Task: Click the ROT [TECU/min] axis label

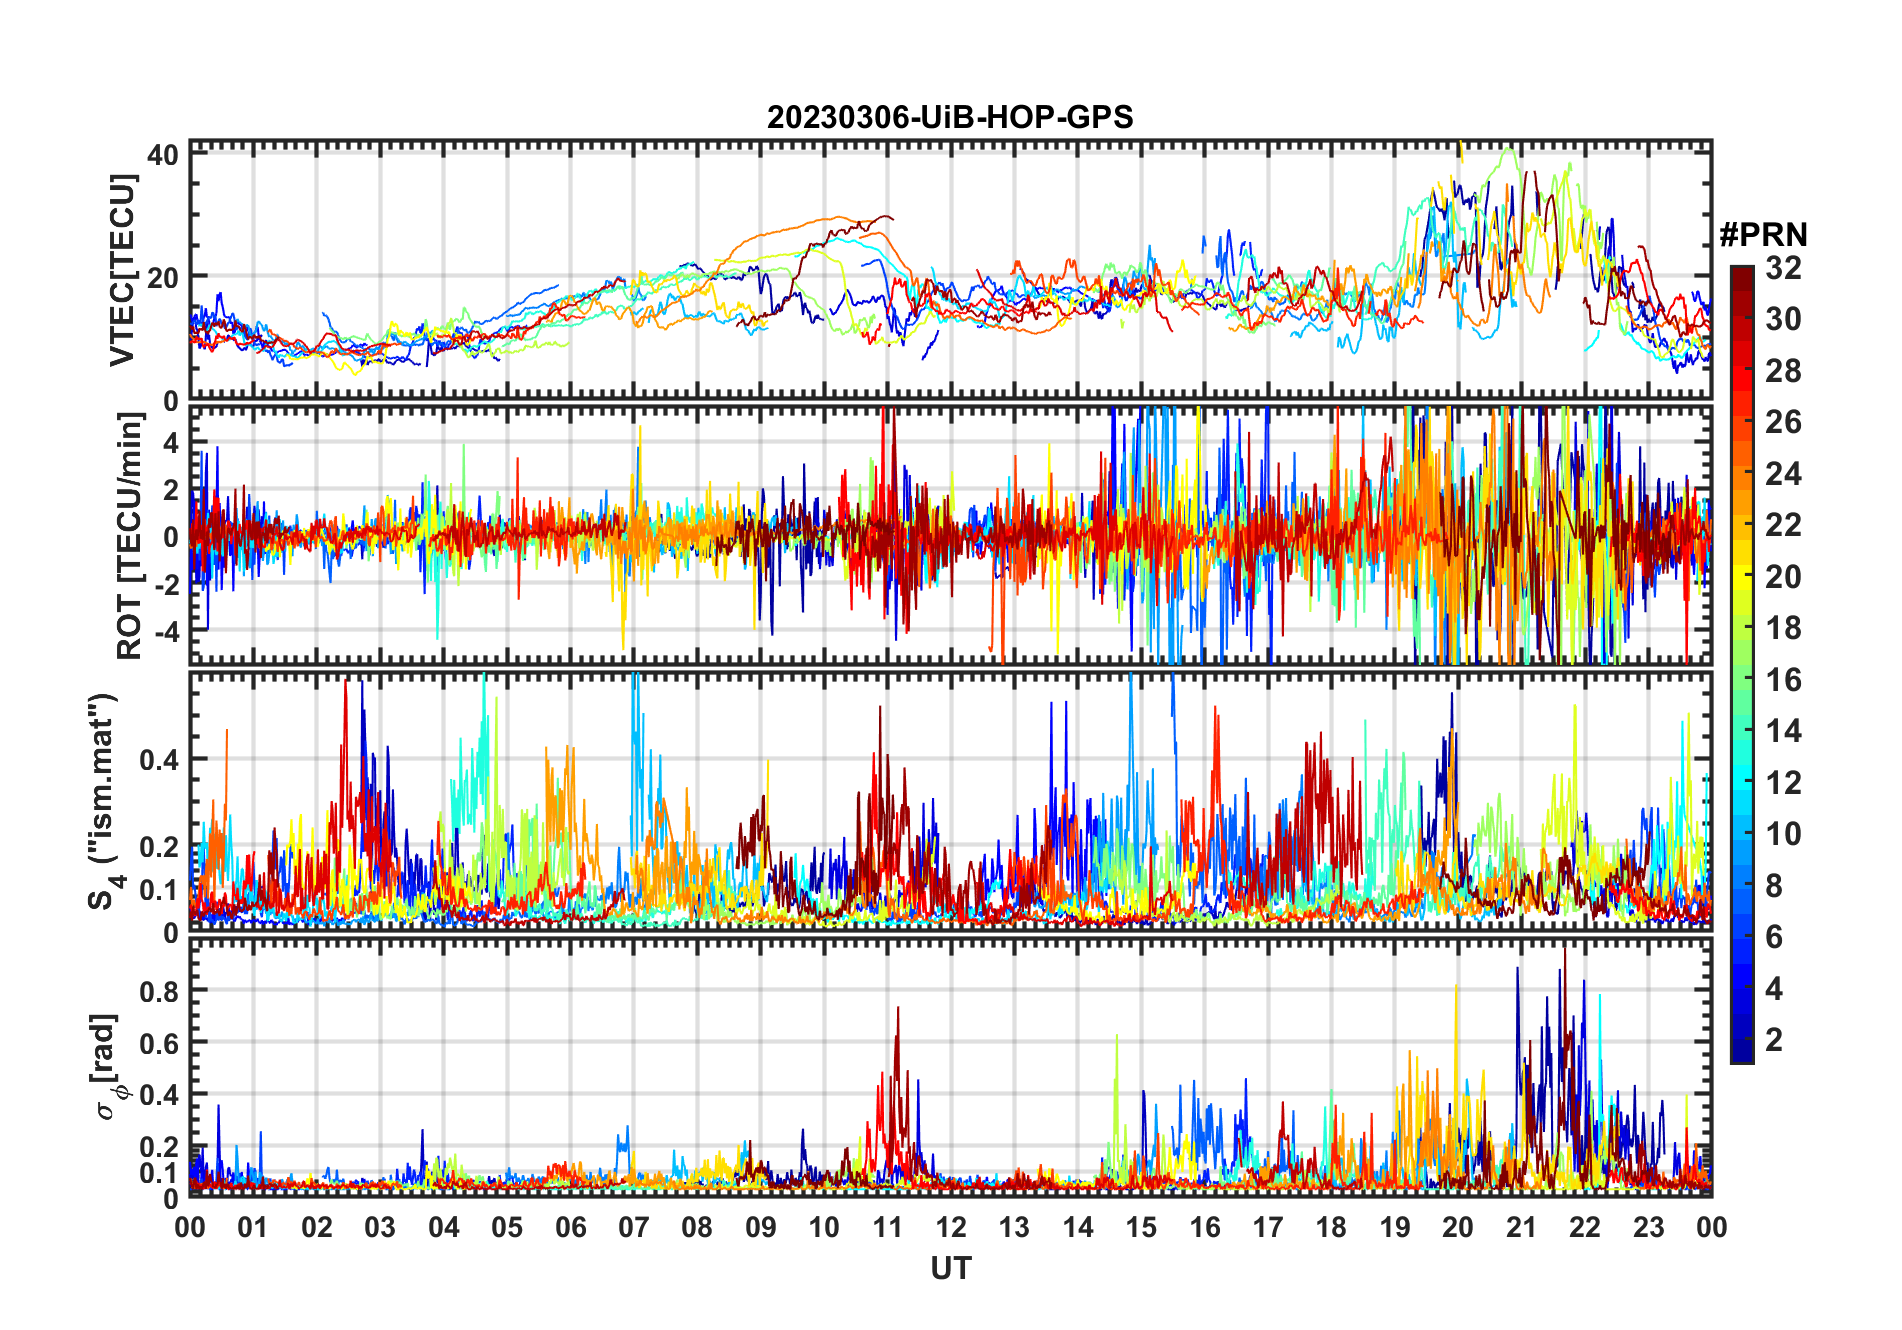Action: [130, 536]
